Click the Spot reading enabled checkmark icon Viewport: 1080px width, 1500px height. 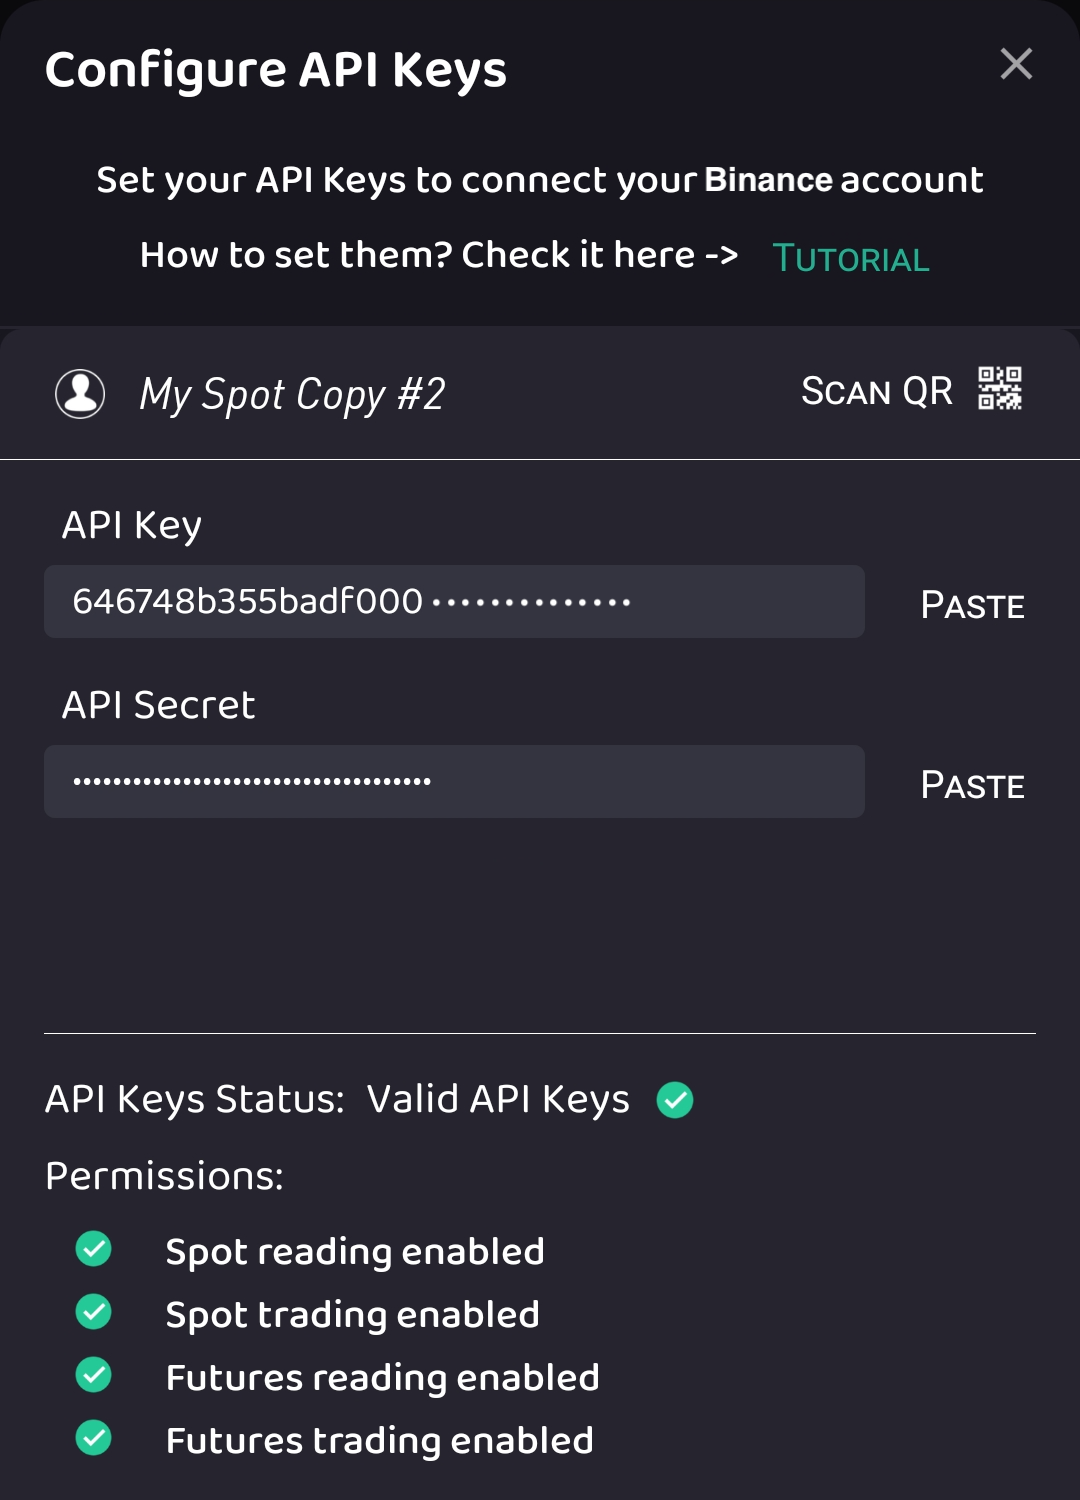93,1250
